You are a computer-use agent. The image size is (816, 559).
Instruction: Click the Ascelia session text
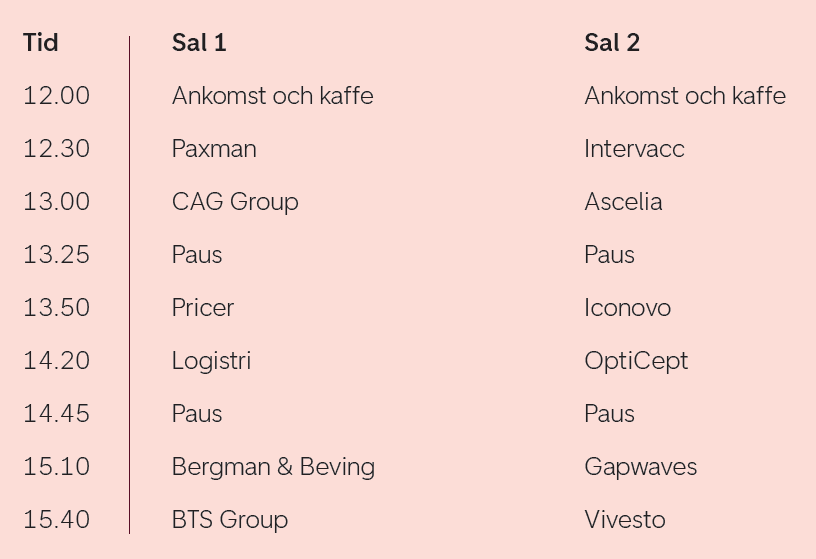pyautogui.click(x=623, y=202)
